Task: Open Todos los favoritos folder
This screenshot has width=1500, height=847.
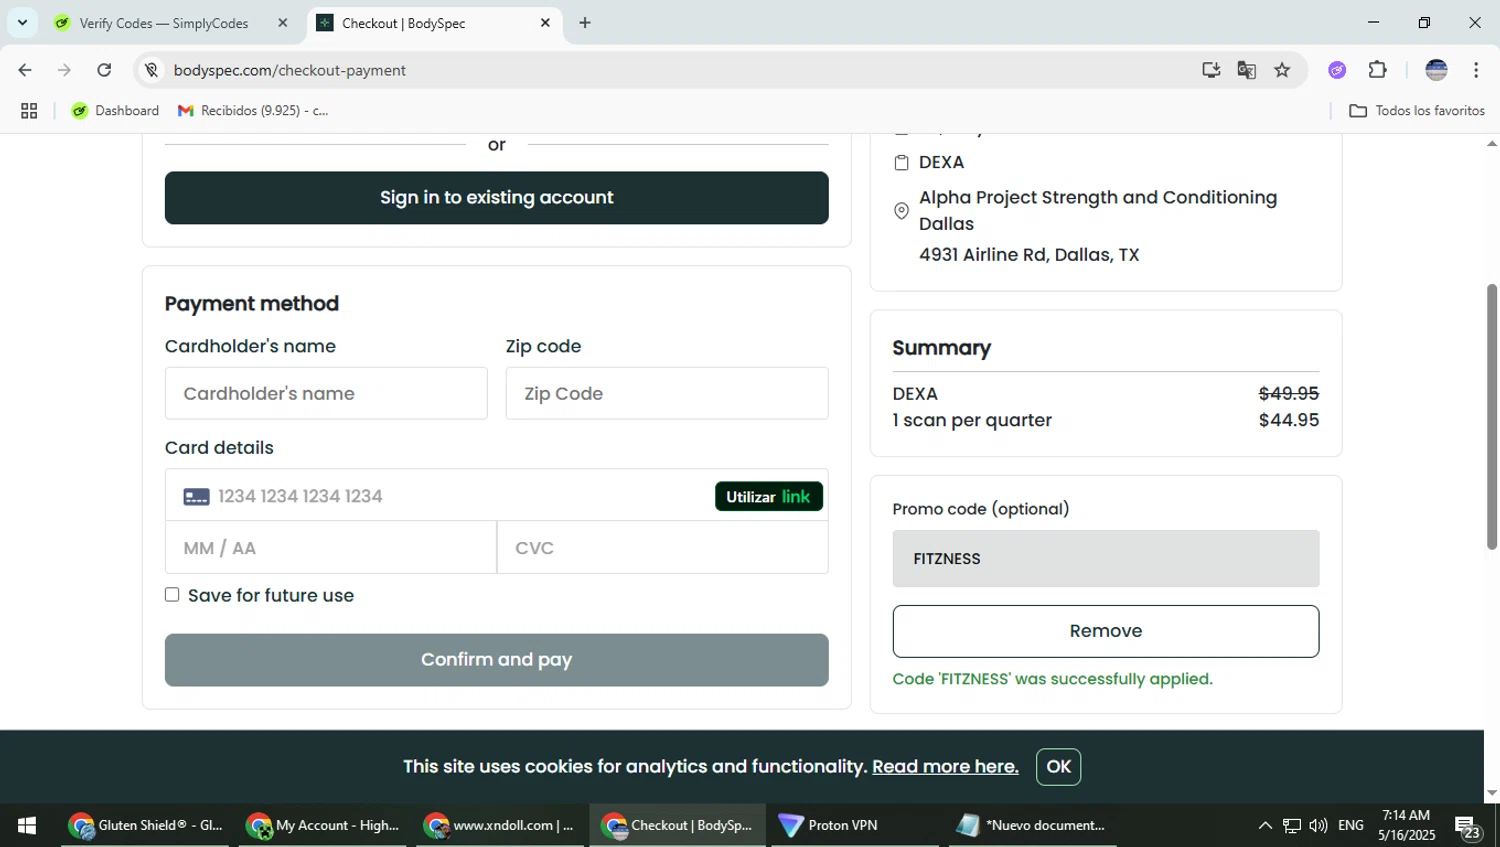Action: click(x=1417, y=111)
